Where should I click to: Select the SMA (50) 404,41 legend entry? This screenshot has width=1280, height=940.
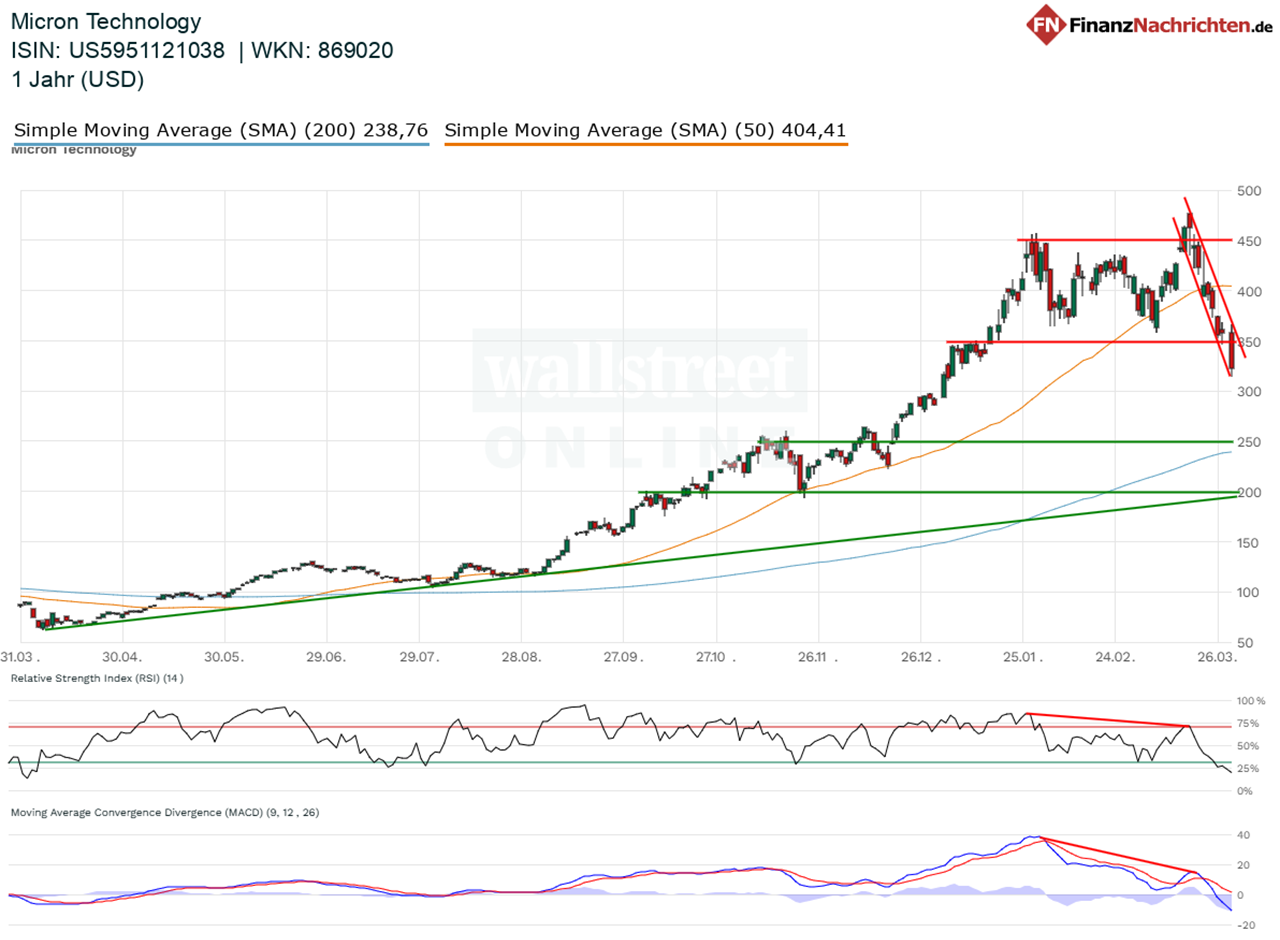click(x=645, y=129)
